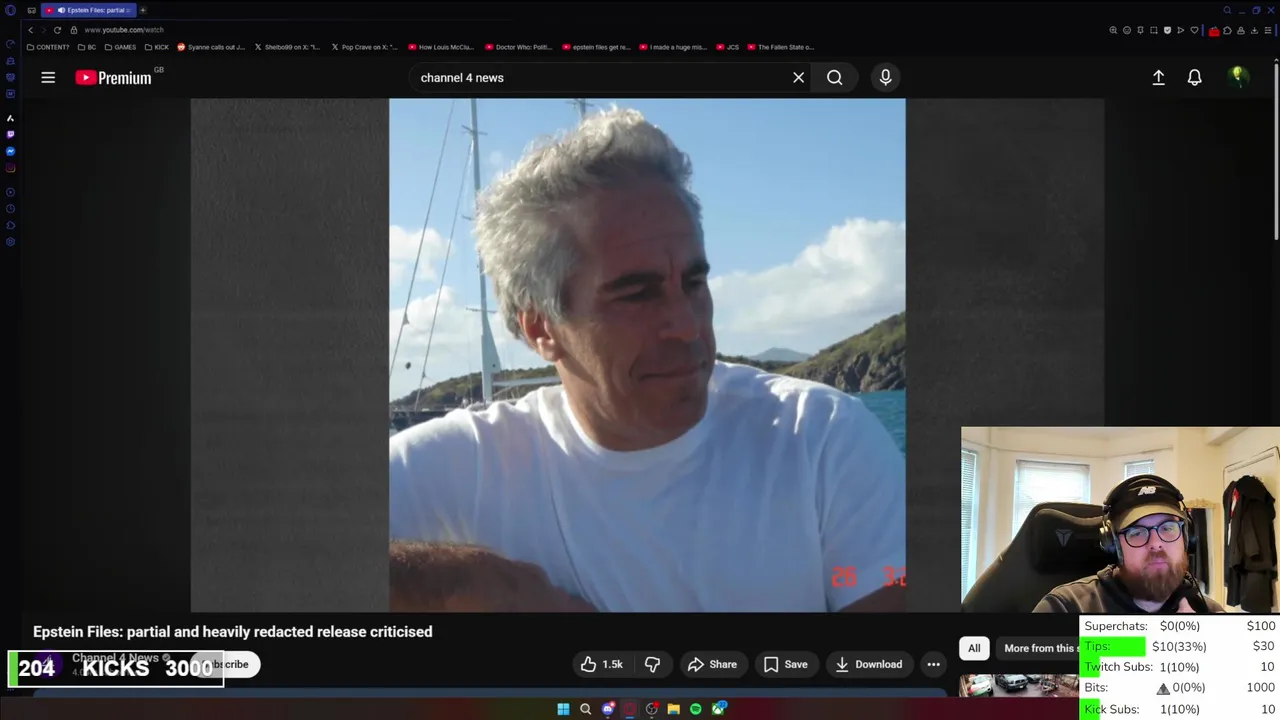Open Spotify from the taskbar
Image resolution: width=1280 pixels, height=720 pixels.
pyautogui.click(x=695, y=709)
